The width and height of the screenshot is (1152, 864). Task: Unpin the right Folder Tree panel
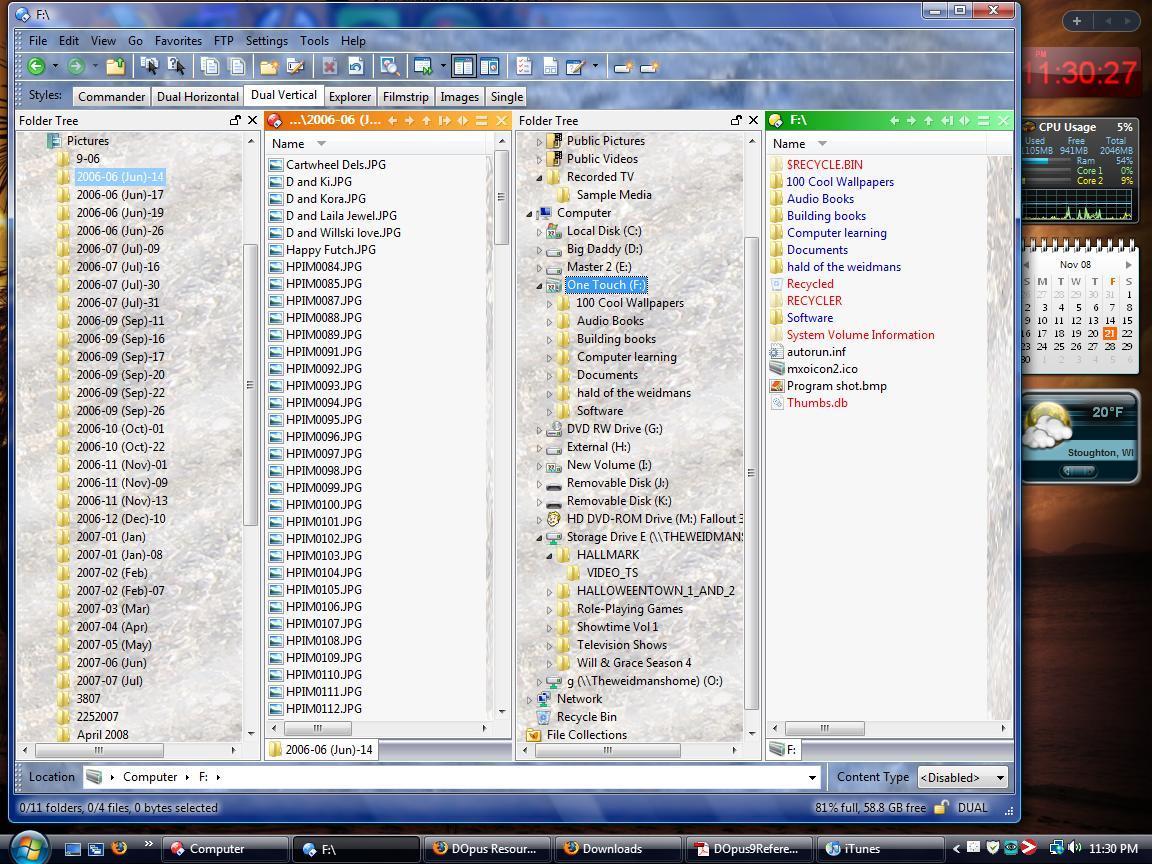[736, 120]
